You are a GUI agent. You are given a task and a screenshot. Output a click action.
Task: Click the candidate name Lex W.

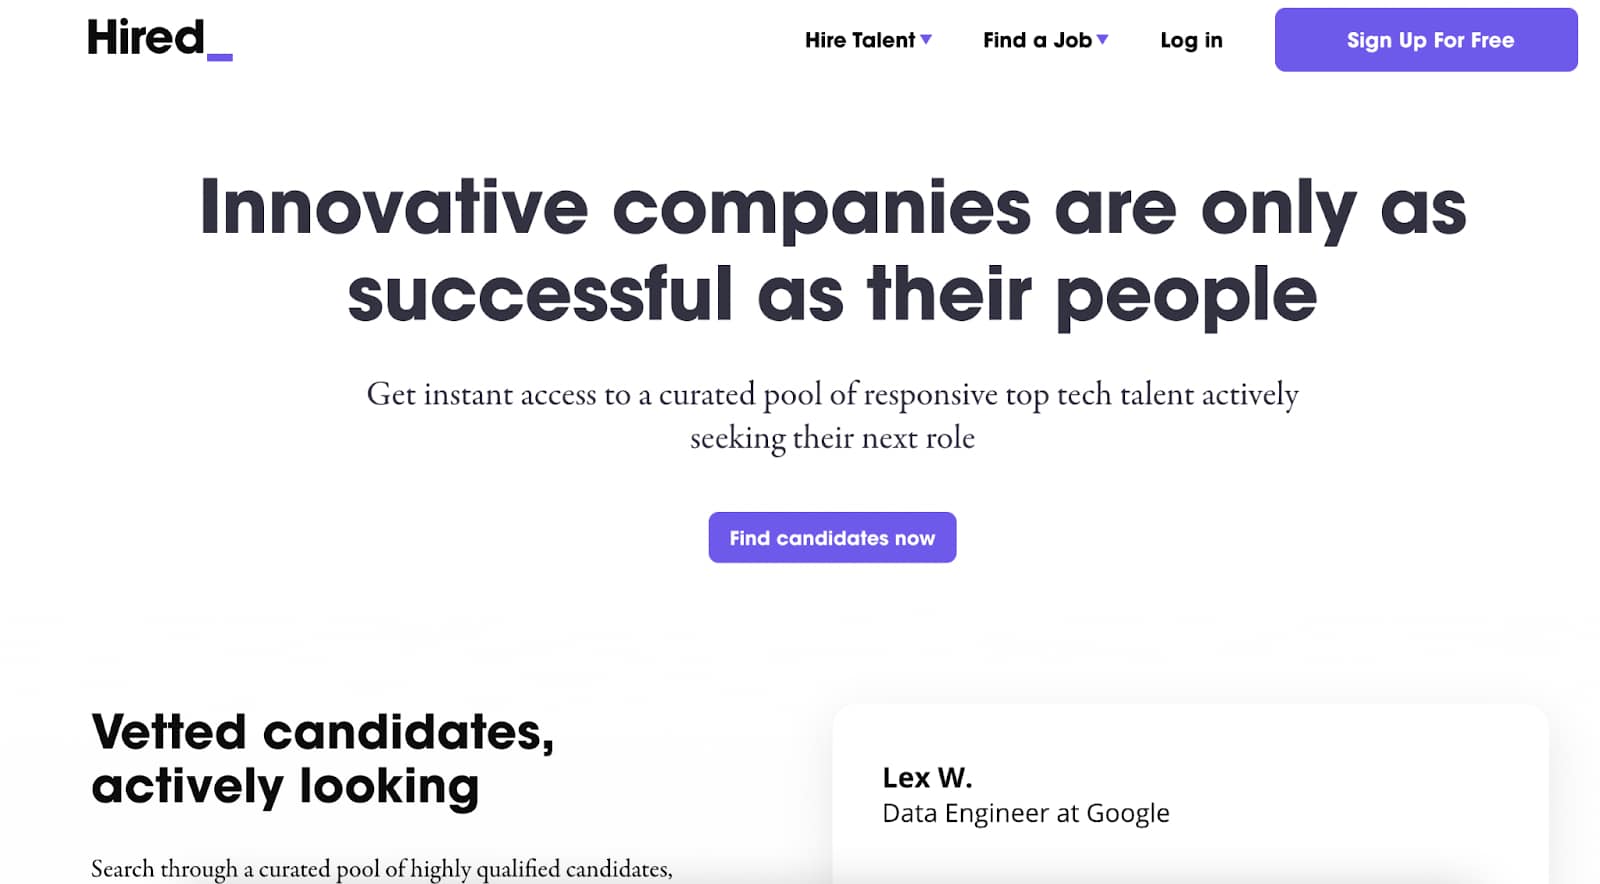pos(927,777)
